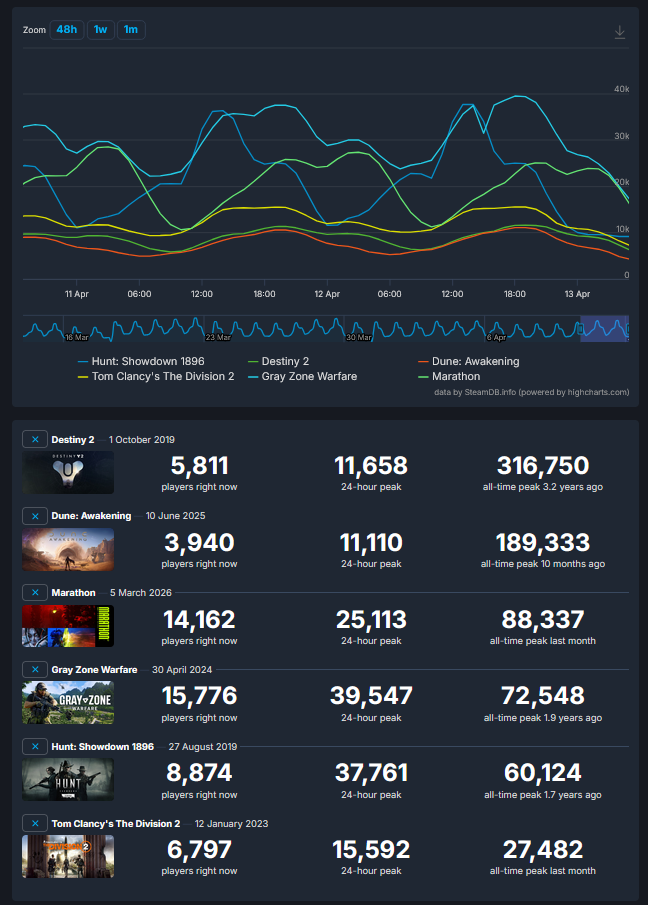Image resolution: width=648 pixels, height=905 pixels.
Task: Click the navigator at the 30 Mar marker
Action: pos(358,337)
